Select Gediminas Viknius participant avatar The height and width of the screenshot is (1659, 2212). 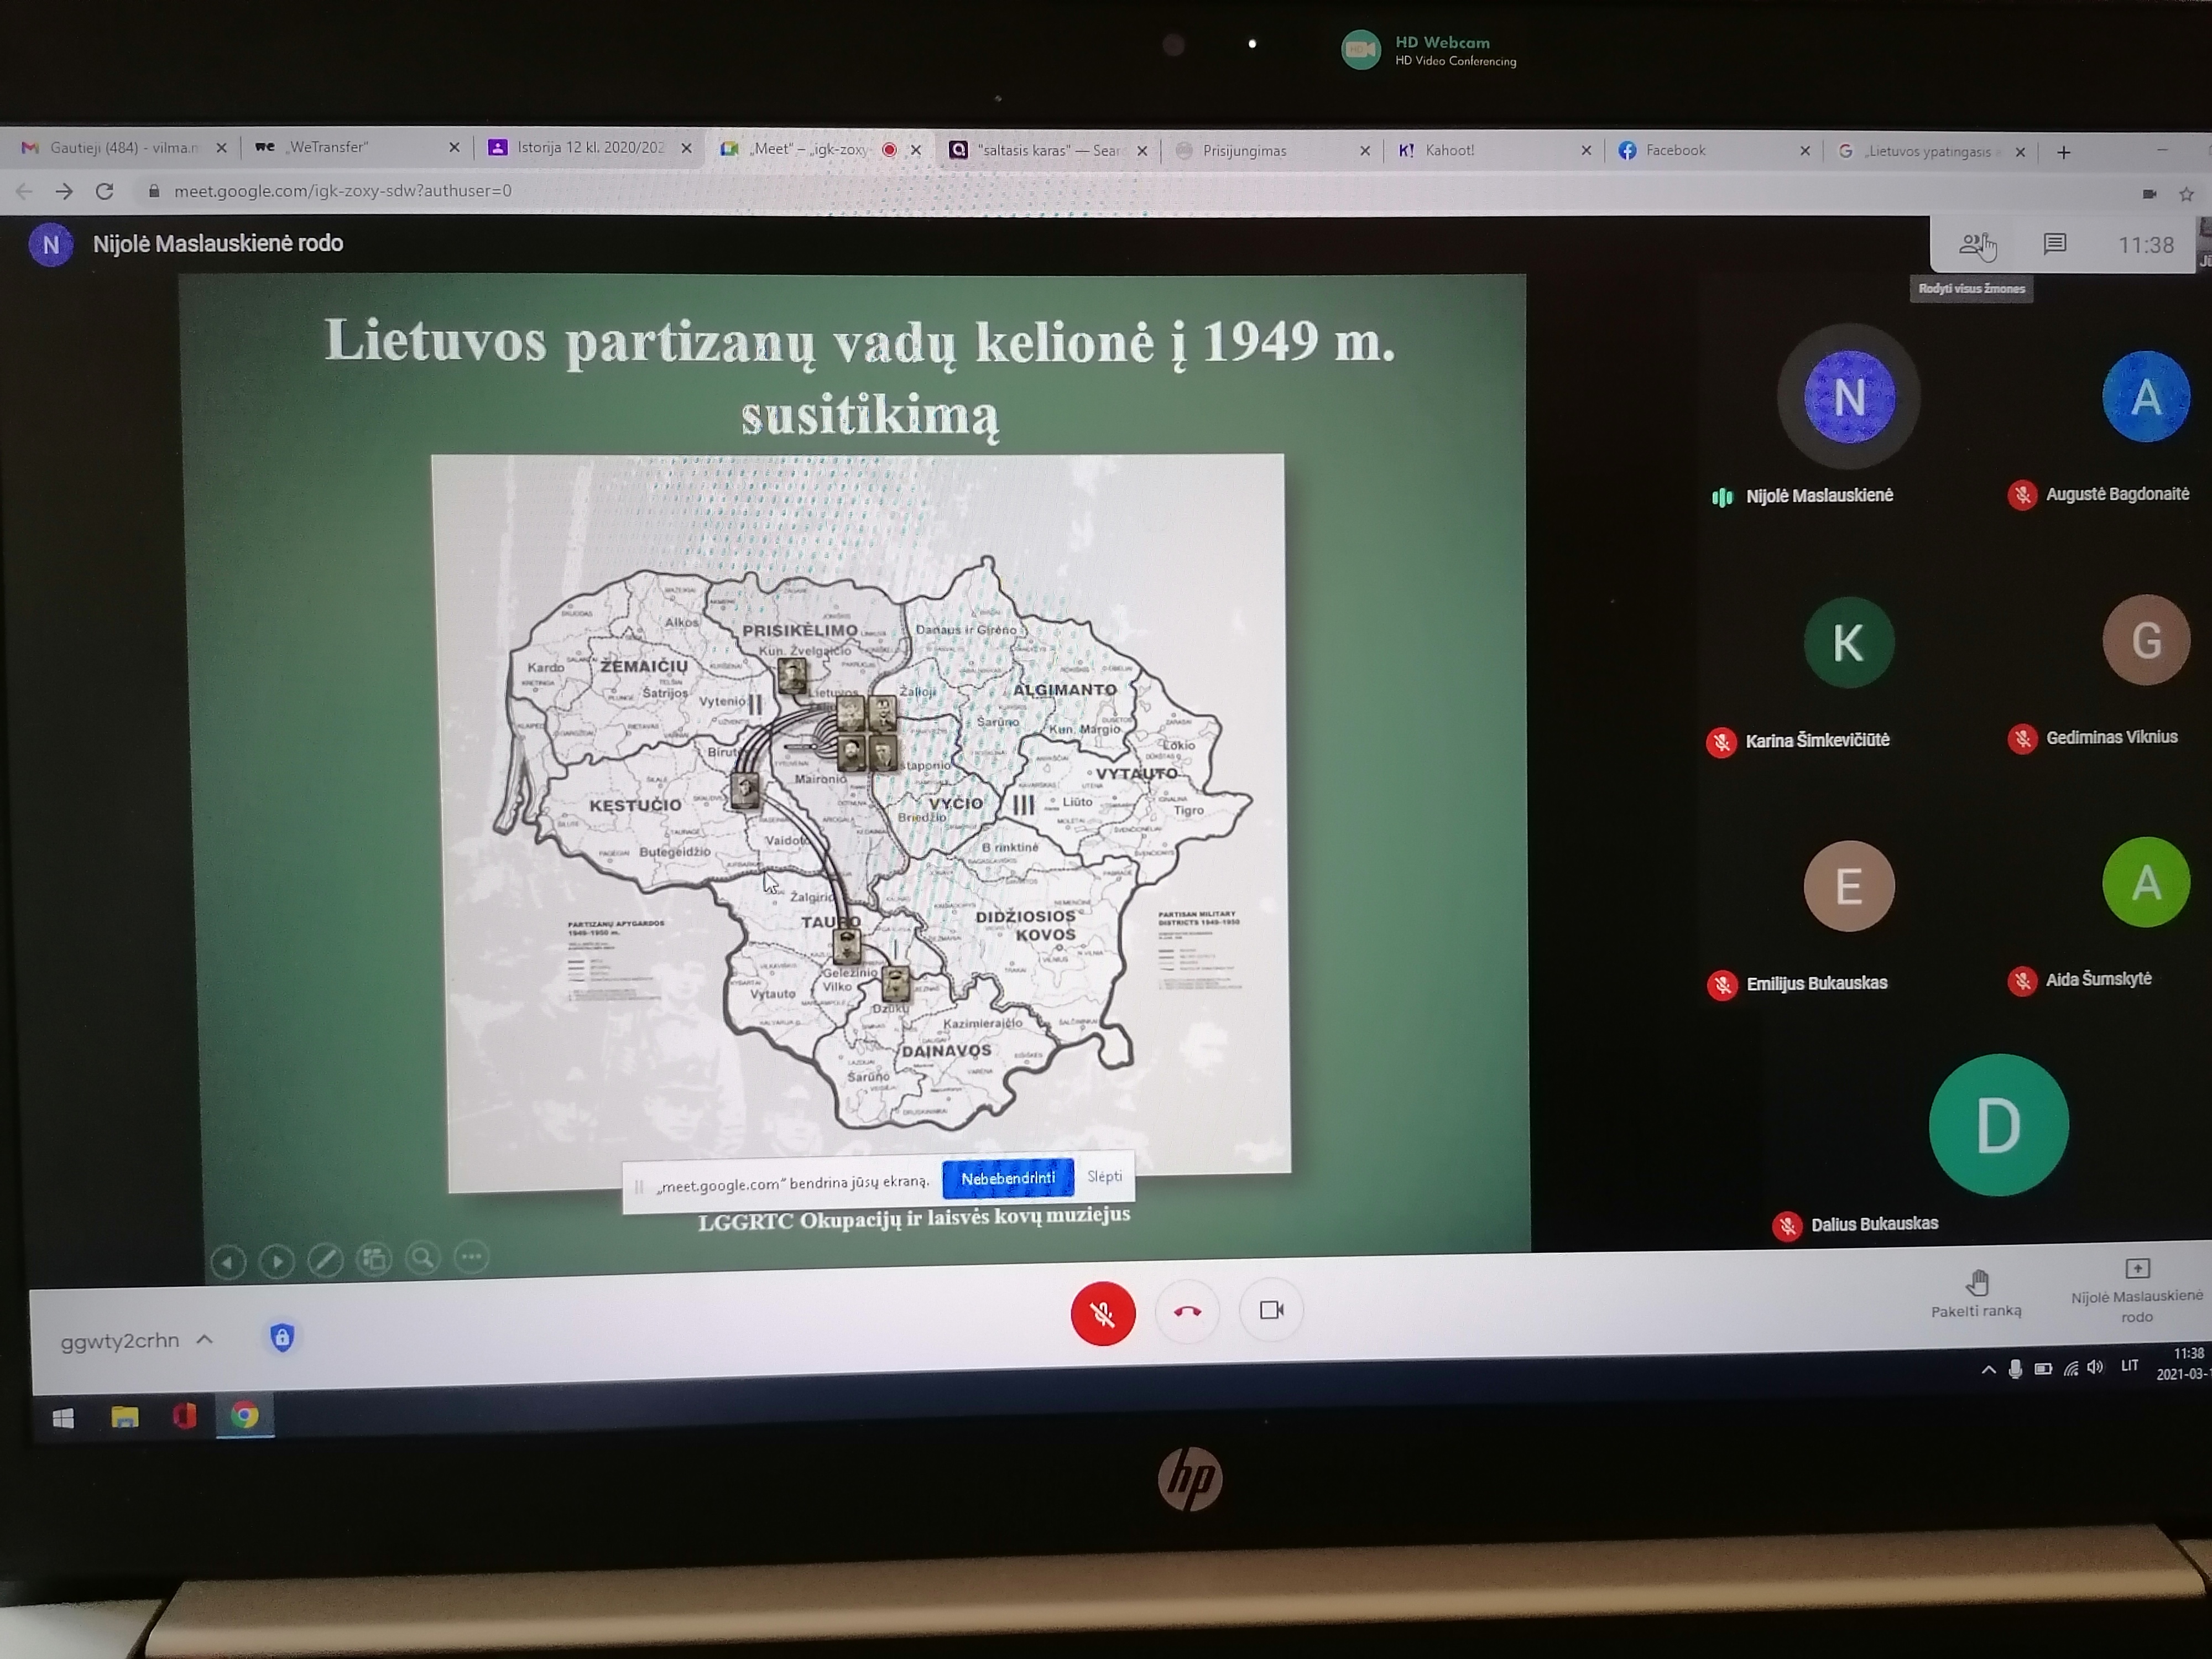tap(2146, 640)
